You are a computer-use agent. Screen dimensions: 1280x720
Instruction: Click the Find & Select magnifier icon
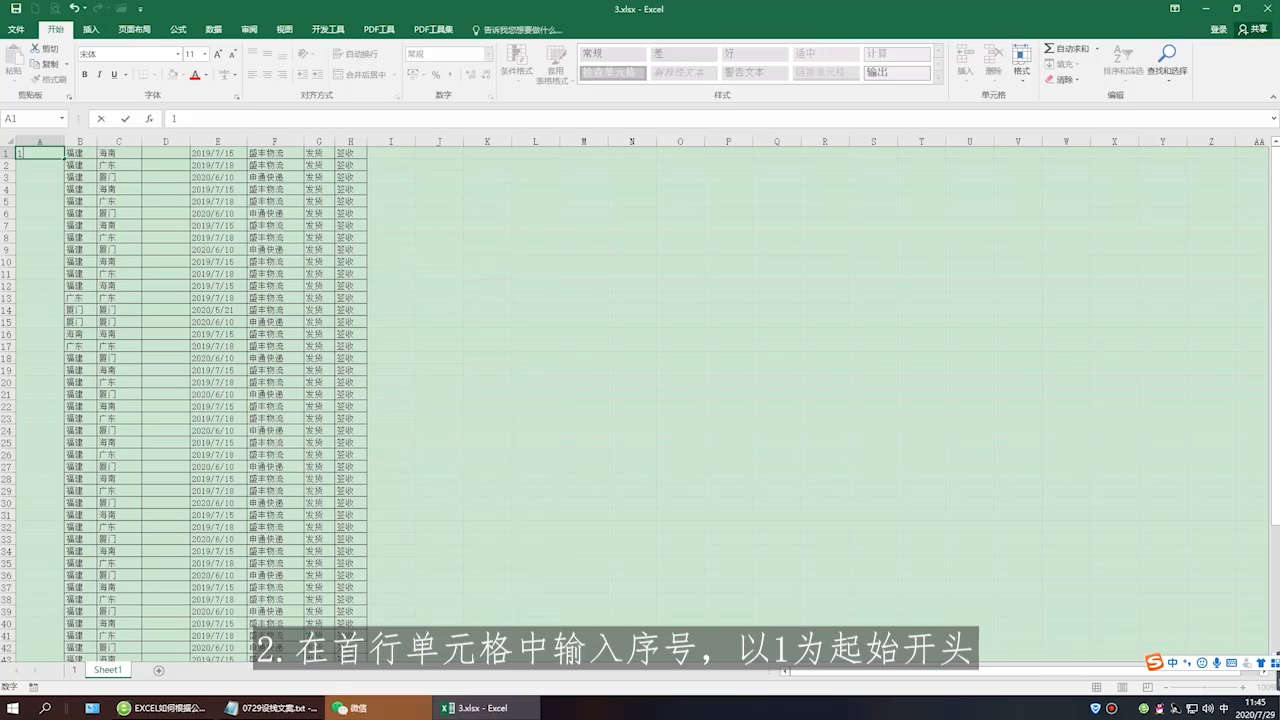click(1166, 54)
